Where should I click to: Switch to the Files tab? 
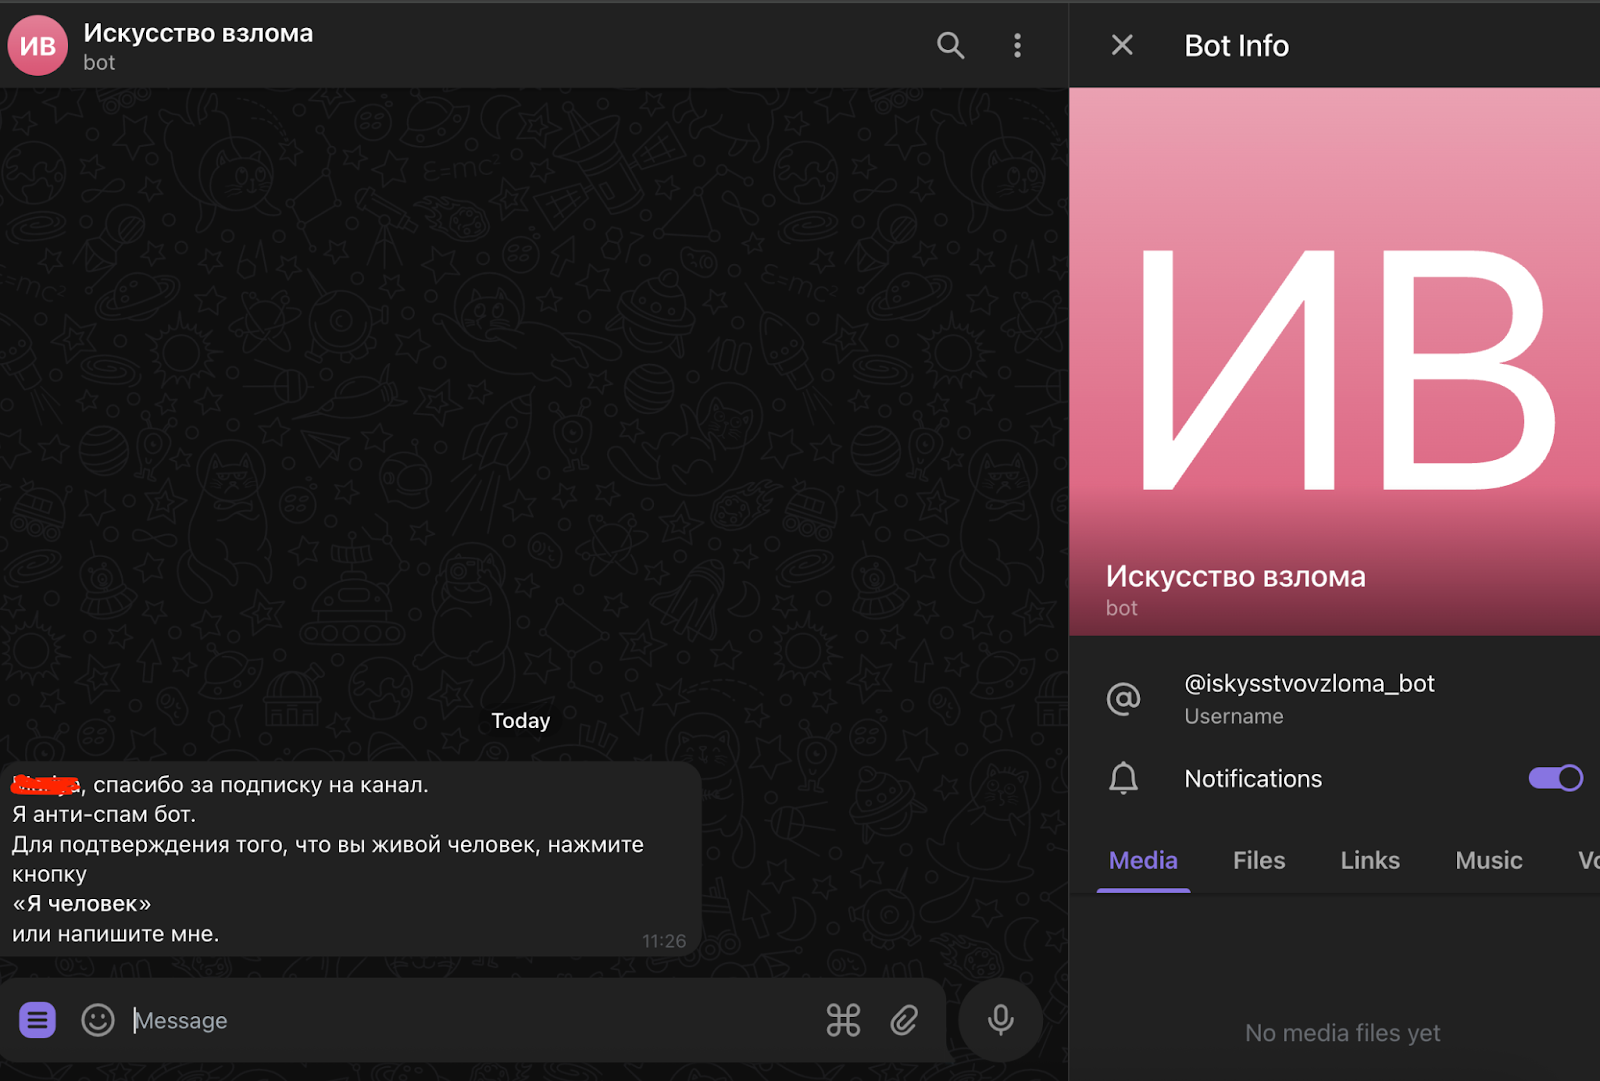(x=1258, y=860)
